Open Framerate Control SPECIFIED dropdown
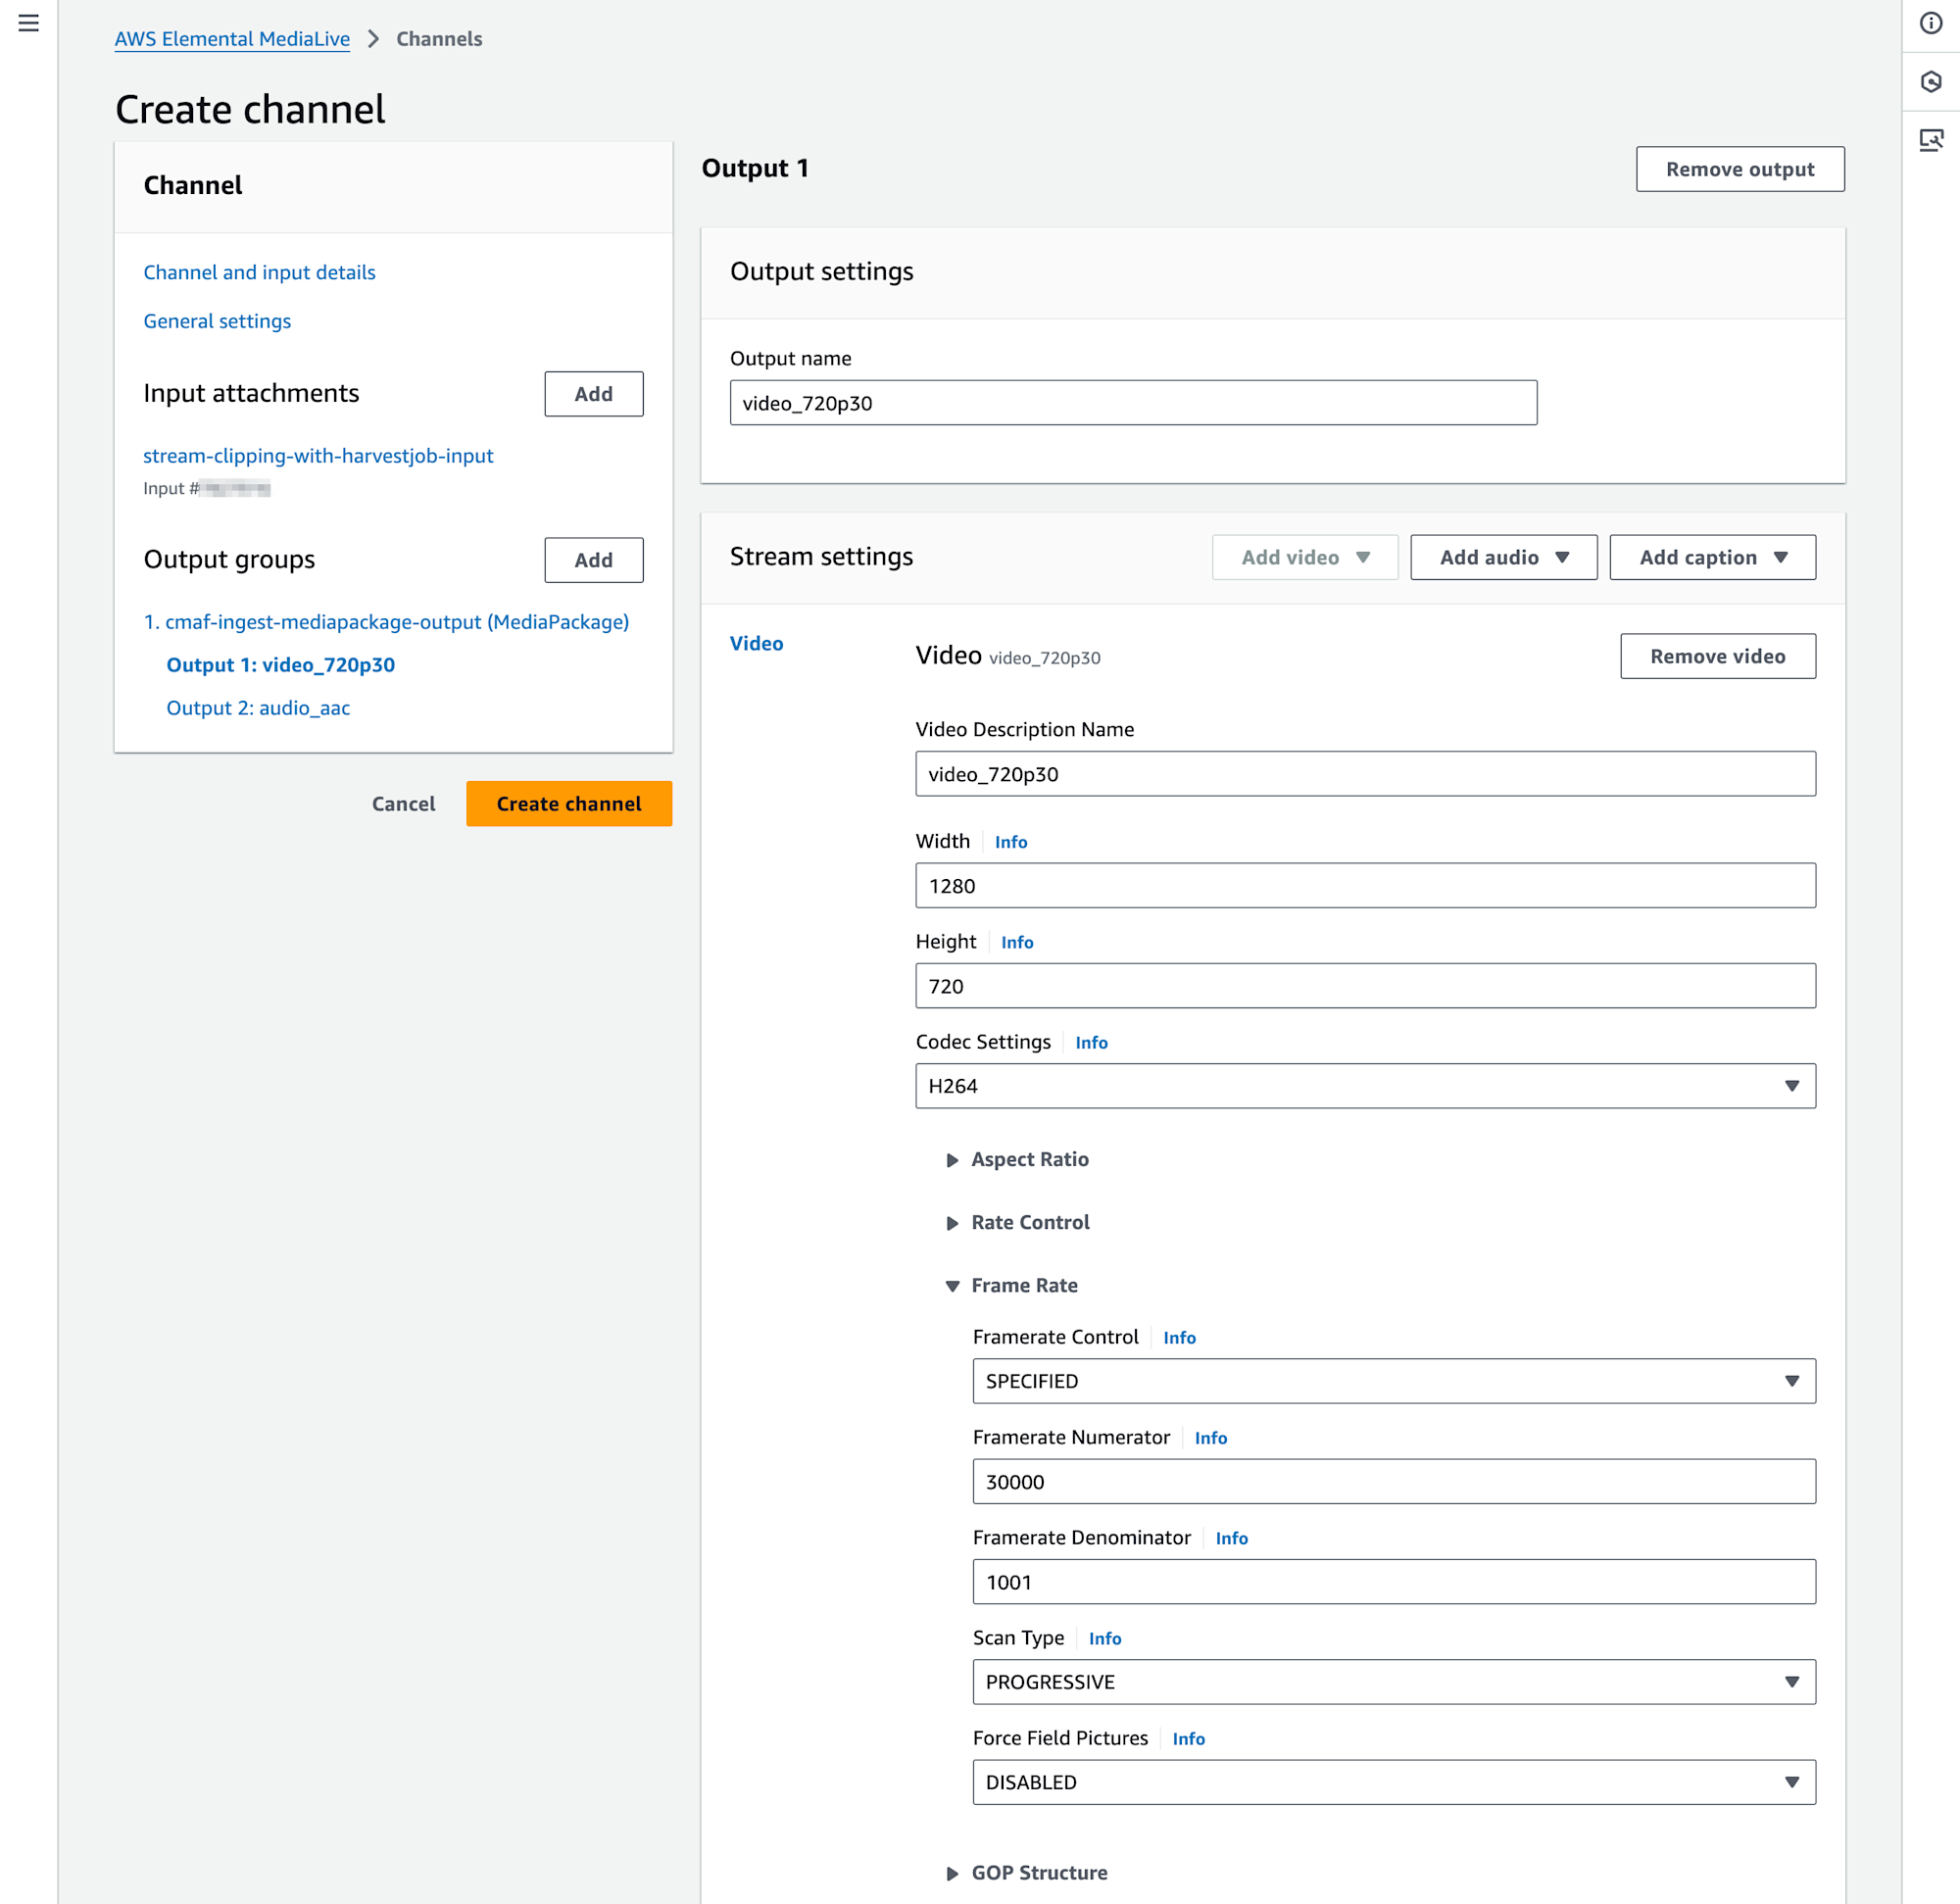The image size is (1960, 1904). click(1394, 1381)
